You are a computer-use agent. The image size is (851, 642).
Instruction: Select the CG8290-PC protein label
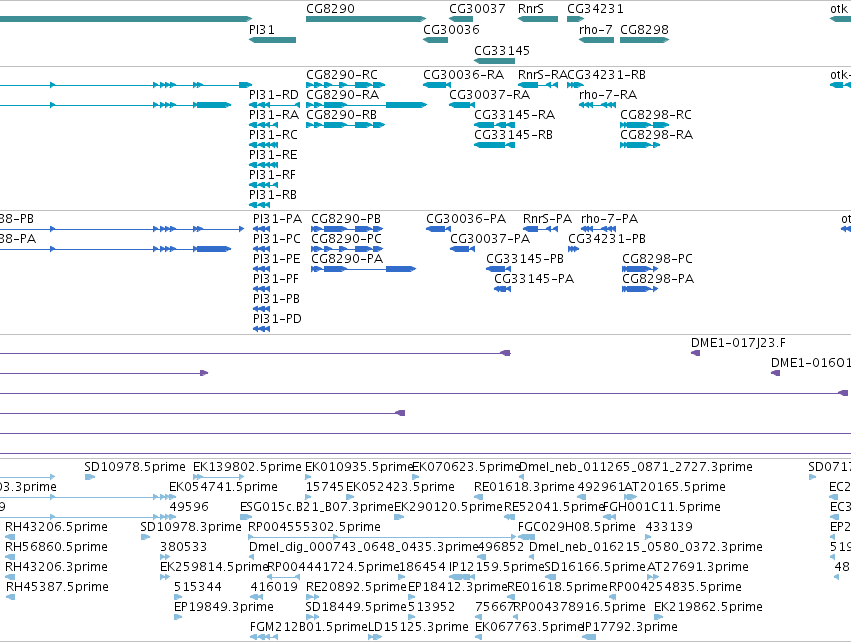(346, 239)
